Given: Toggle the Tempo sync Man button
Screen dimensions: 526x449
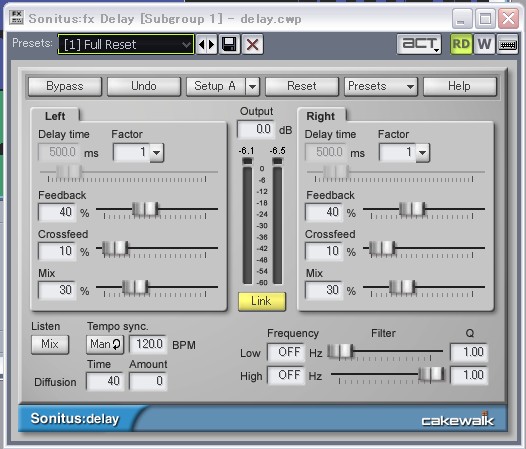Looking at the screenshot, I should click(x=105, y=344).
